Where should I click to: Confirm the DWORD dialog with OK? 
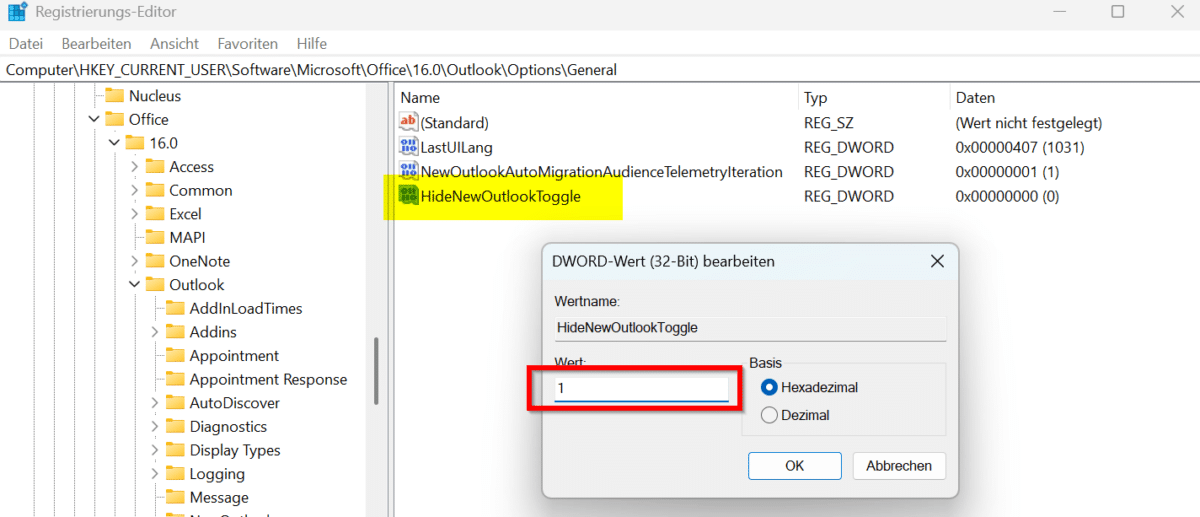[794, 465]
